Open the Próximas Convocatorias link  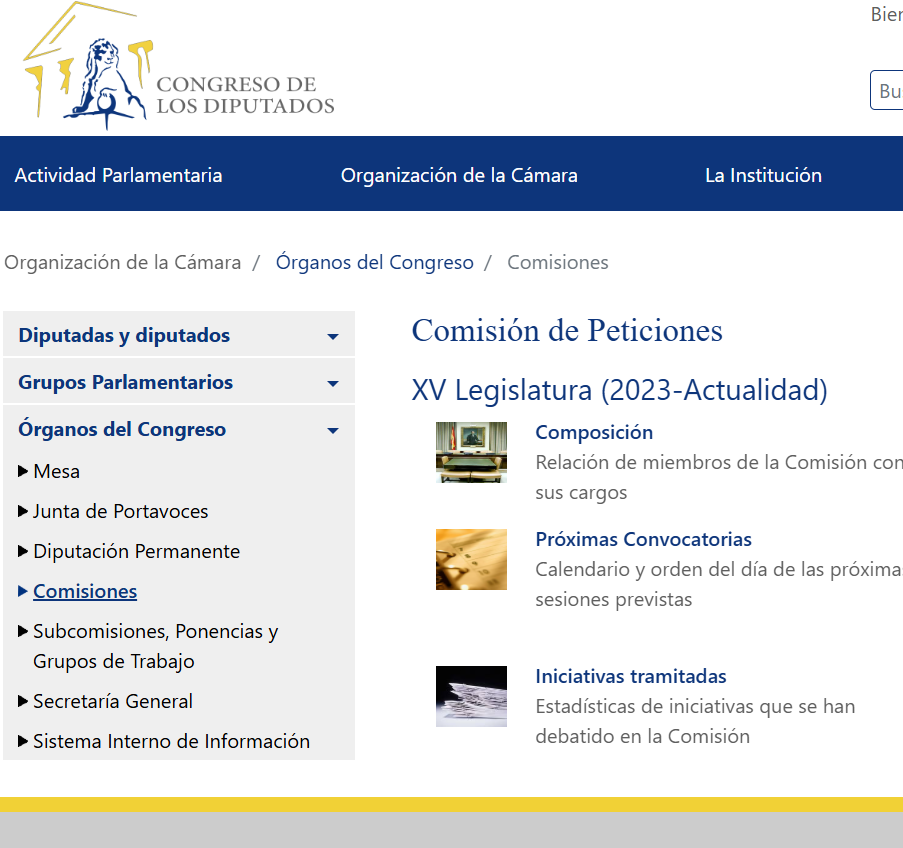643,538
